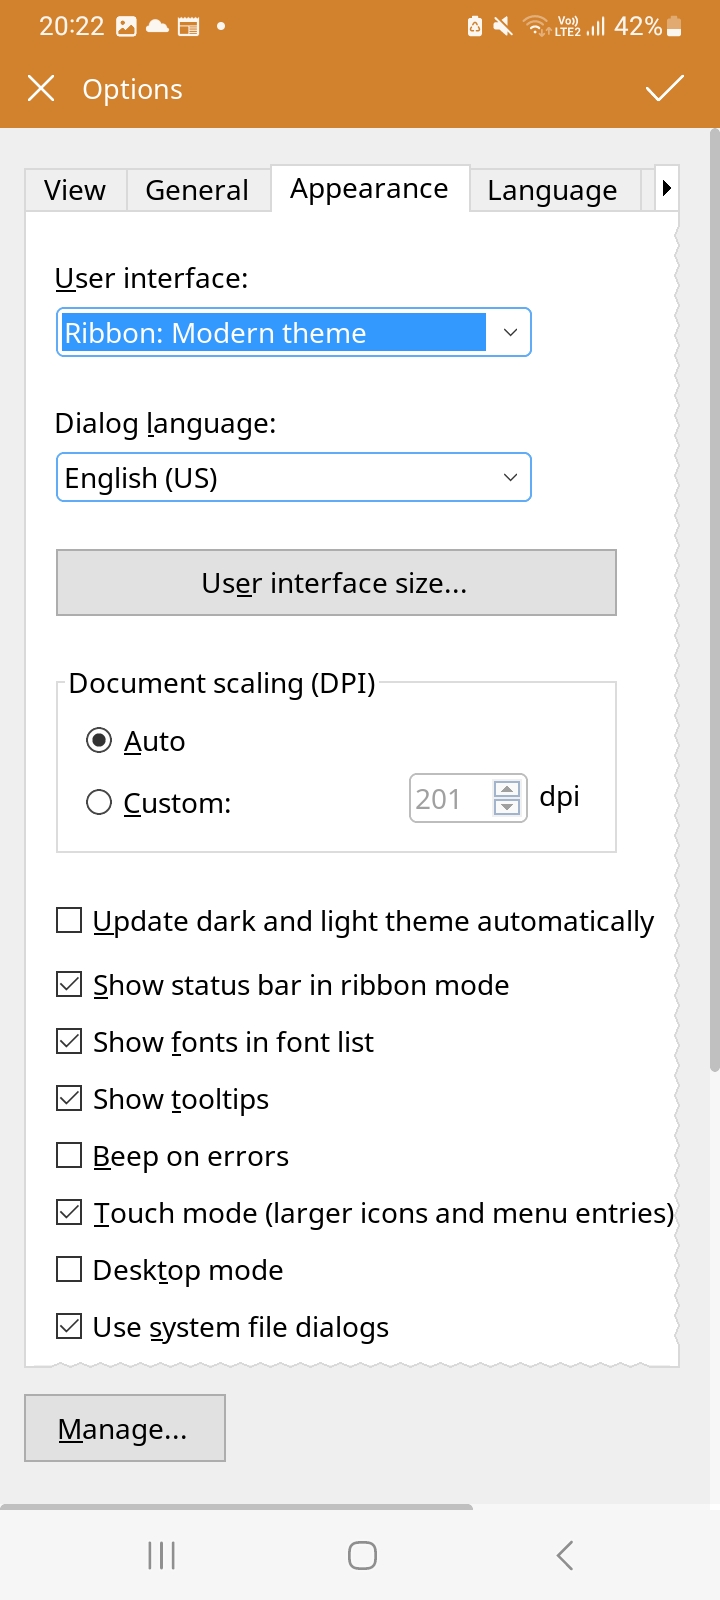
Task: Expand the Dialog language dropdown
Action: tap(293, 478)
